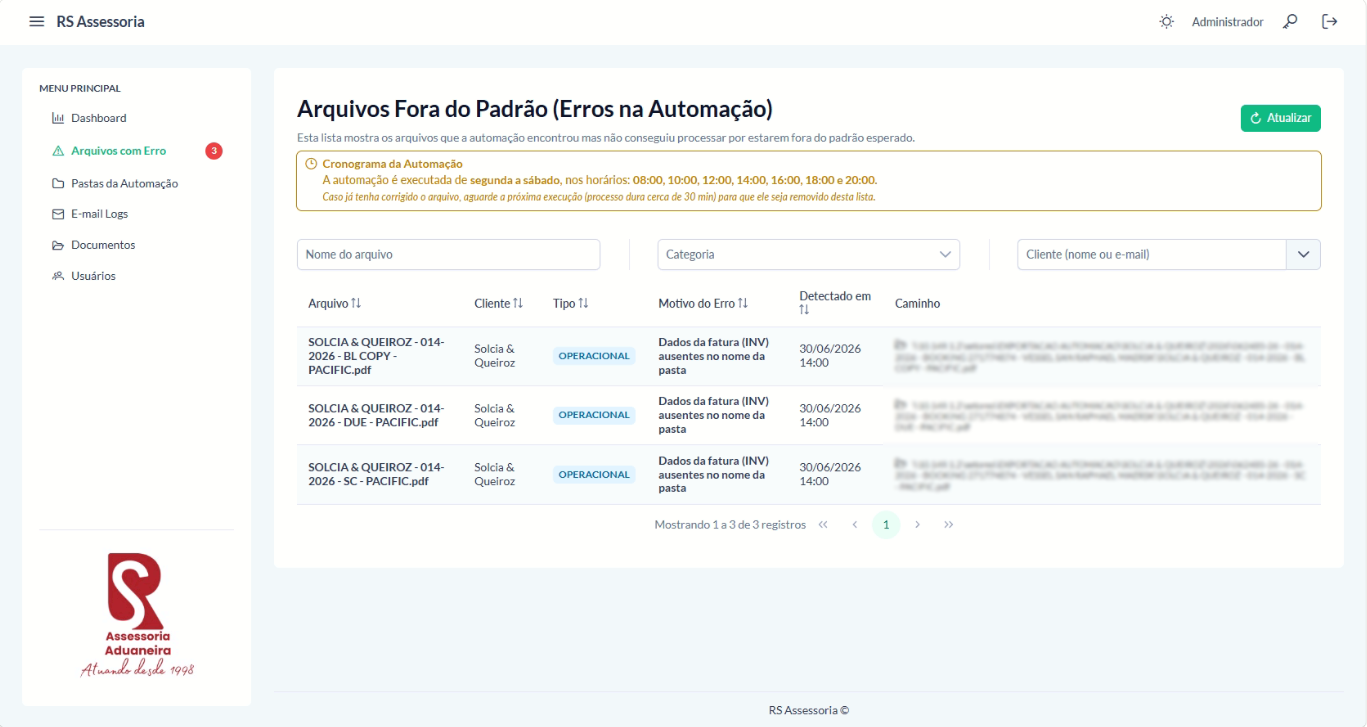
Task: Click OPERACIONAL tag in BL COPY row
Action: point(594,356)
